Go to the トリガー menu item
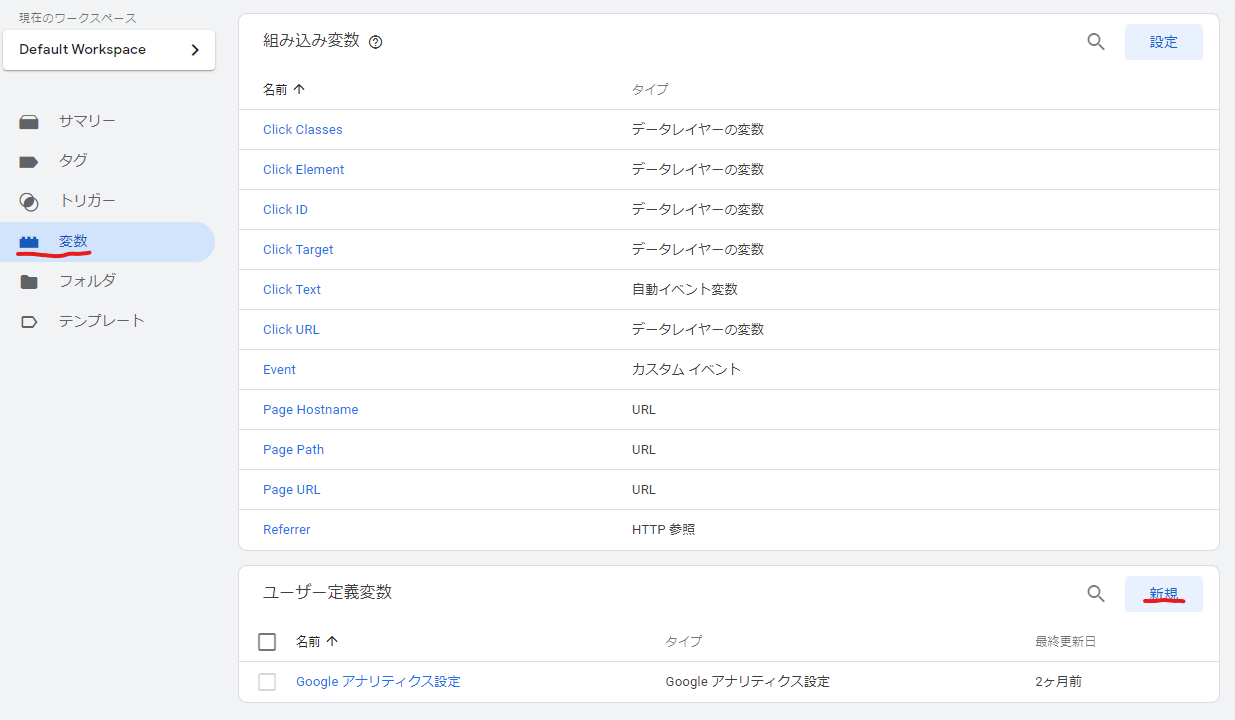Screen dimensions: 1235x720 pyautogui.click(x=87, y=201)
